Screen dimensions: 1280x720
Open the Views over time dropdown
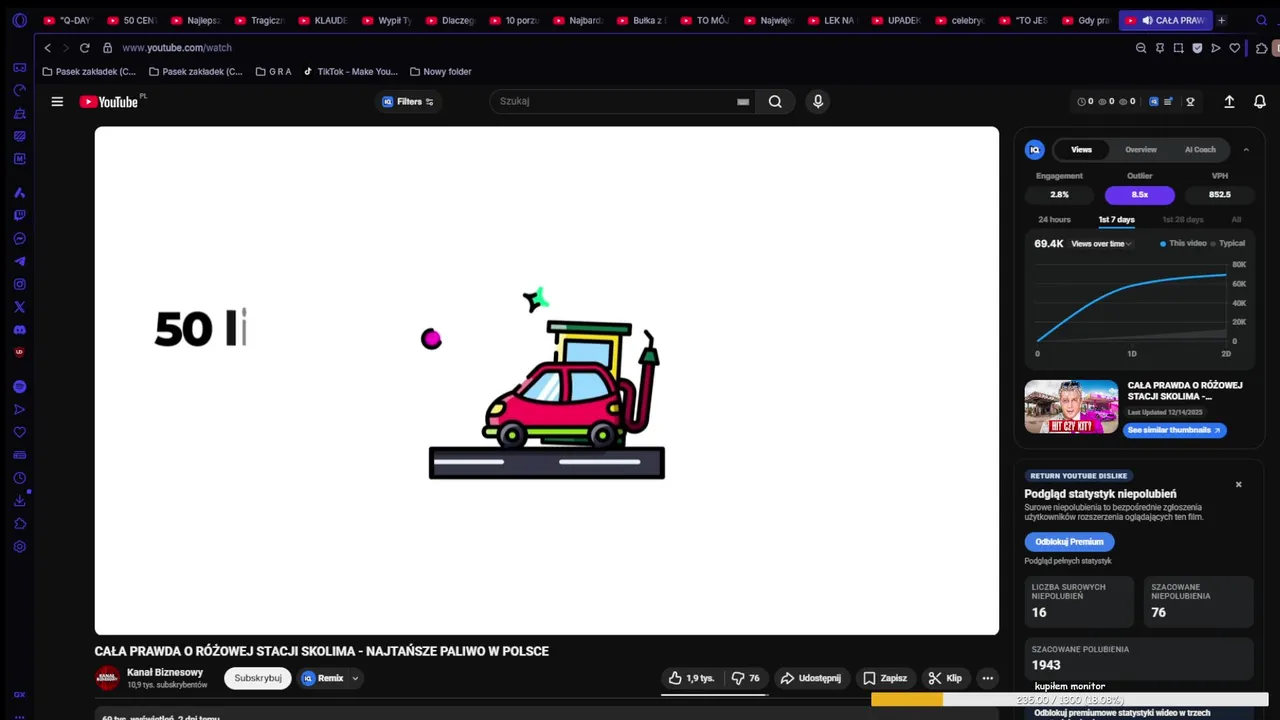1101,244
